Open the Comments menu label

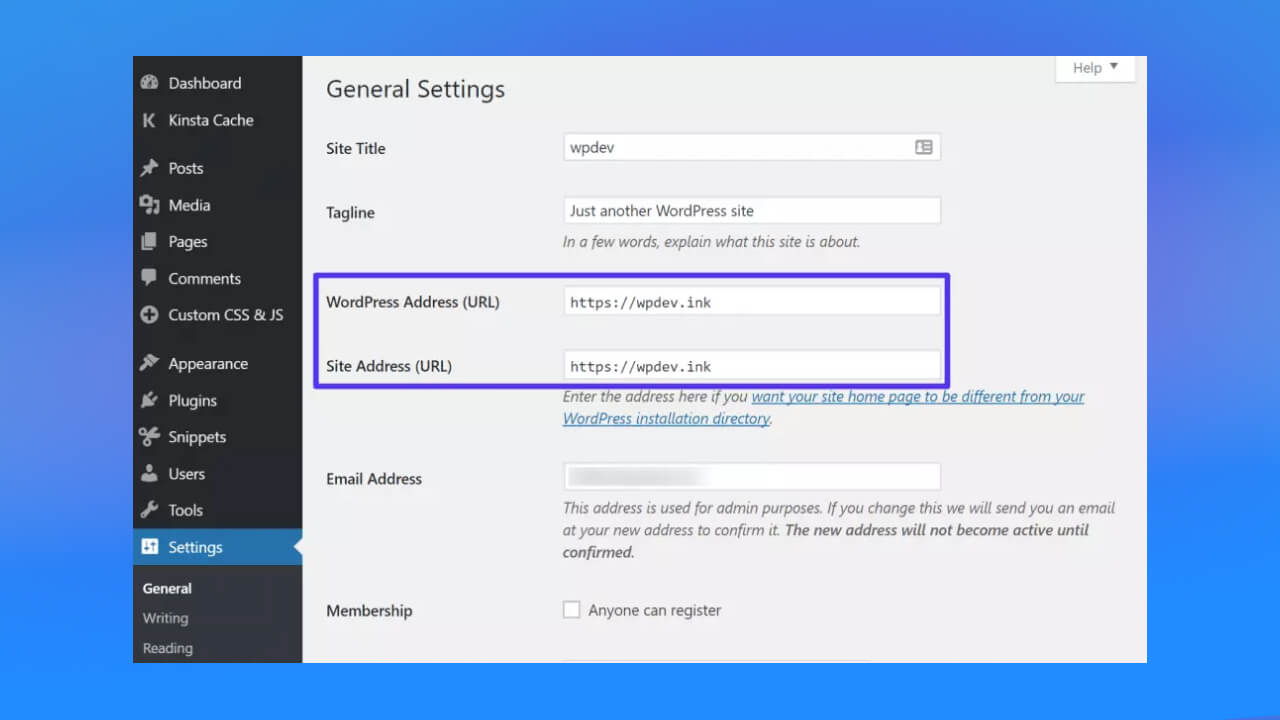point(204,278)
